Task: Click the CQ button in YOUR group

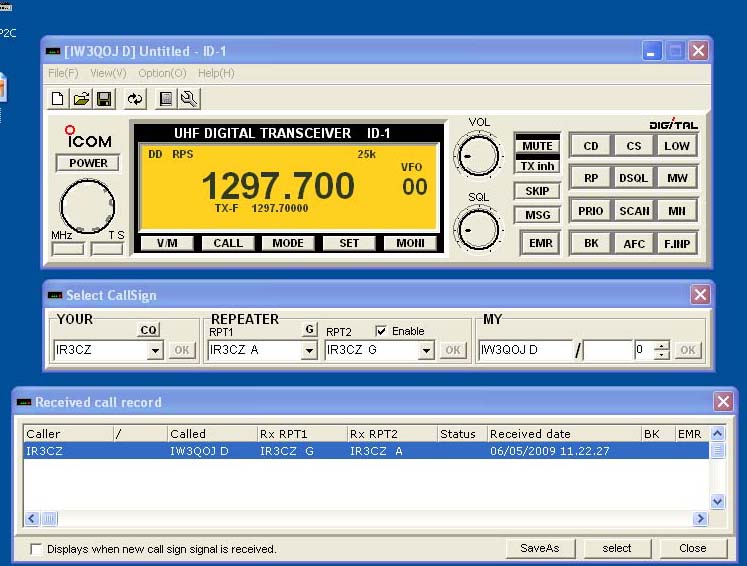Action: 149,330
